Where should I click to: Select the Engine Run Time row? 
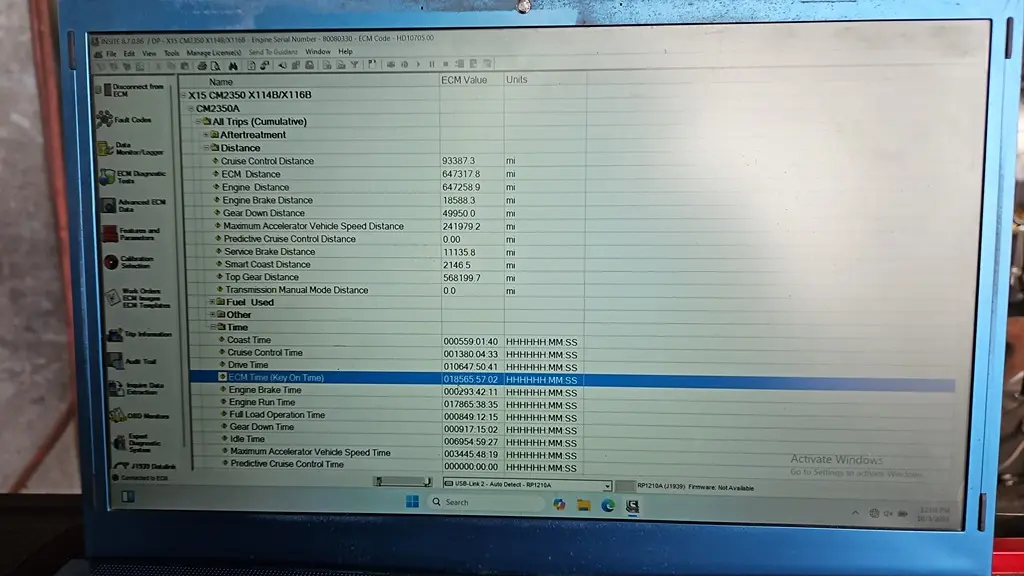click(262, 402)
